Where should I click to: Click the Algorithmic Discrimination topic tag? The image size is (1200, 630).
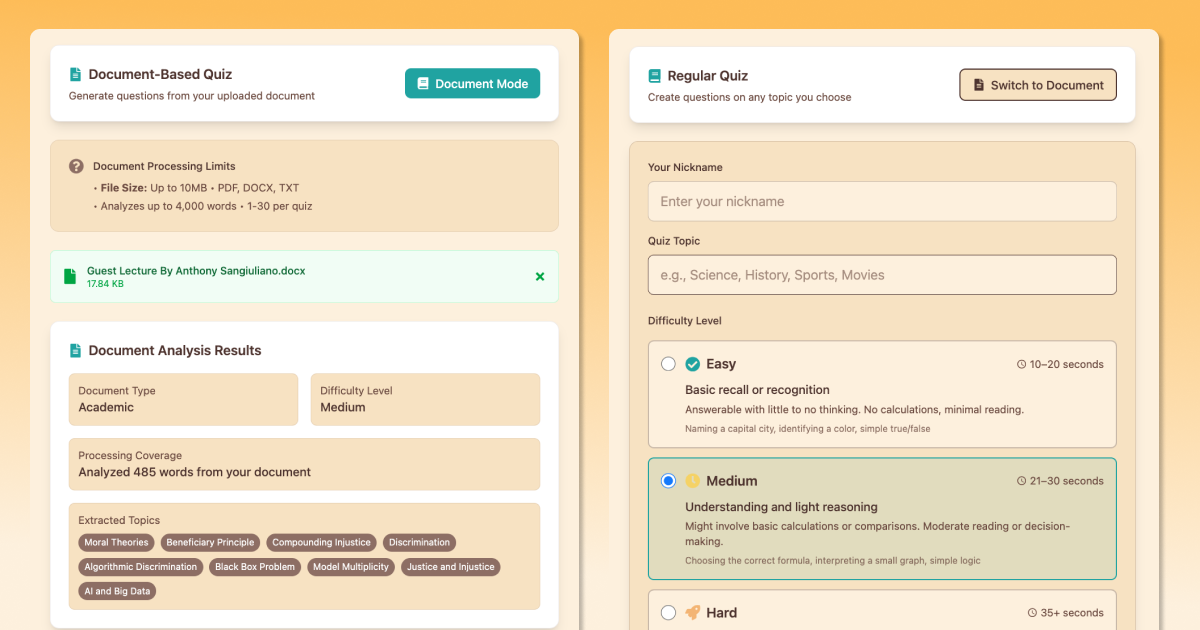[x=141, y=567]
